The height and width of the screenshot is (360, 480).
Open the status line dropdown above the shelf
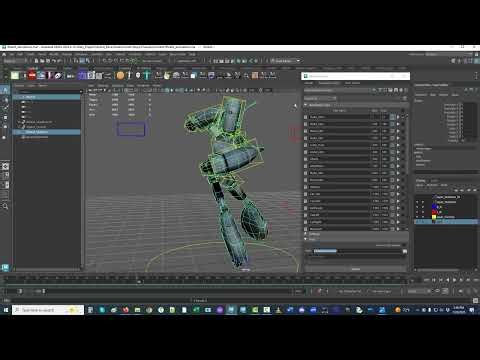tap(285, 61)
